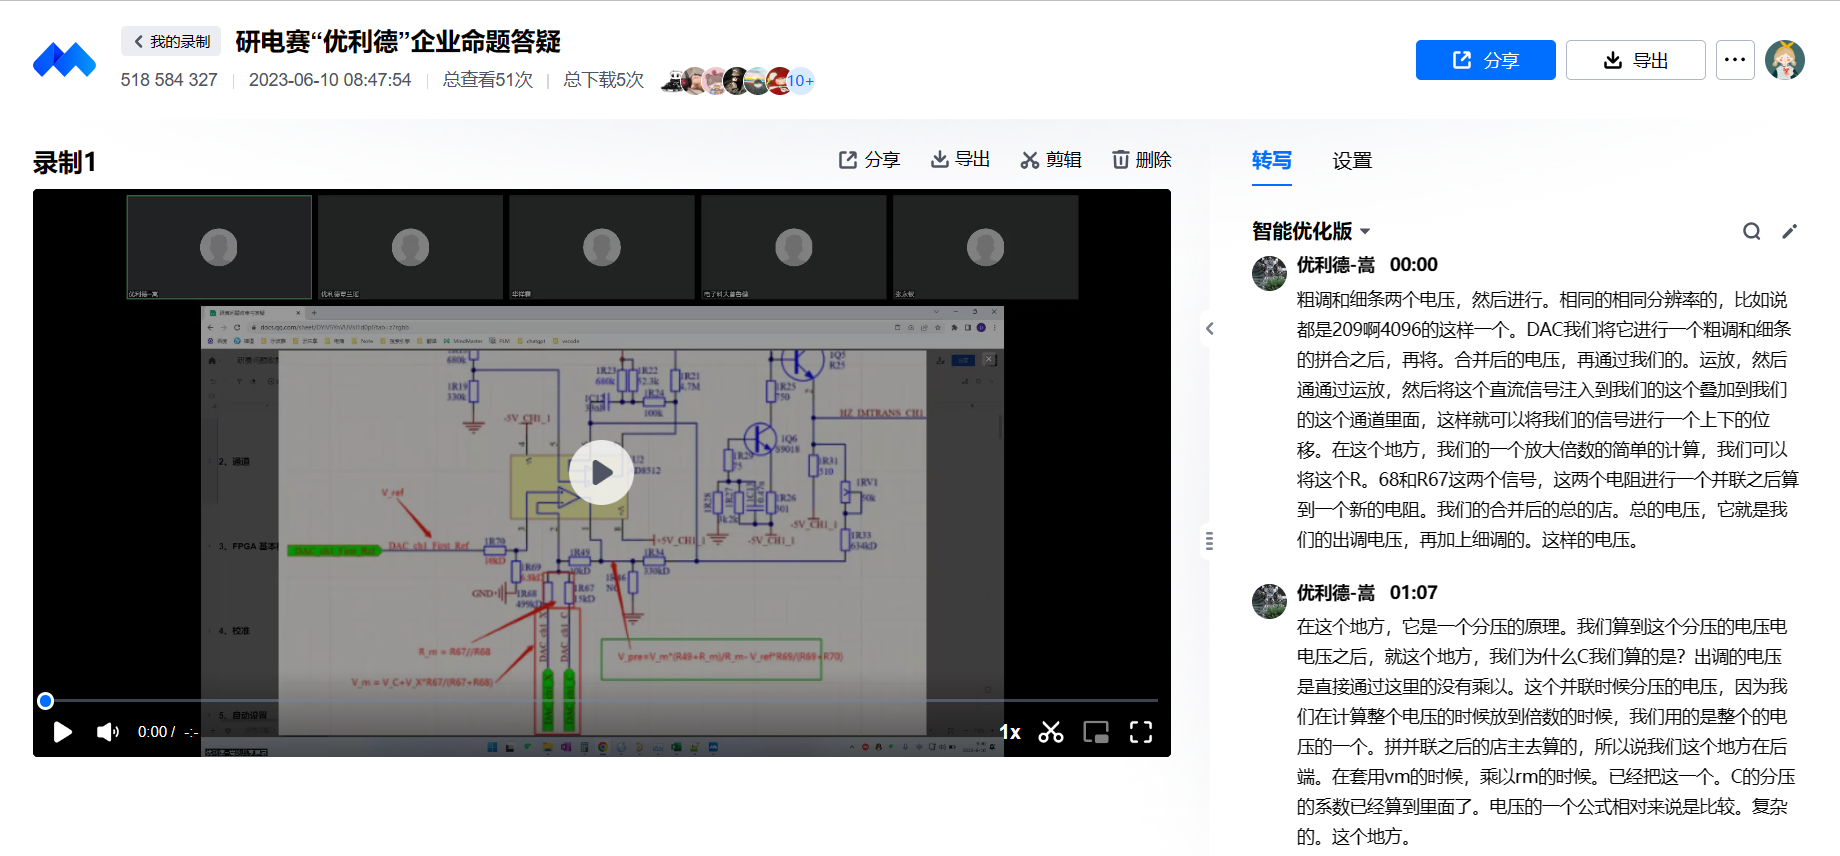Search within the transcript
1840x856 pixels.
[1752, 231]
